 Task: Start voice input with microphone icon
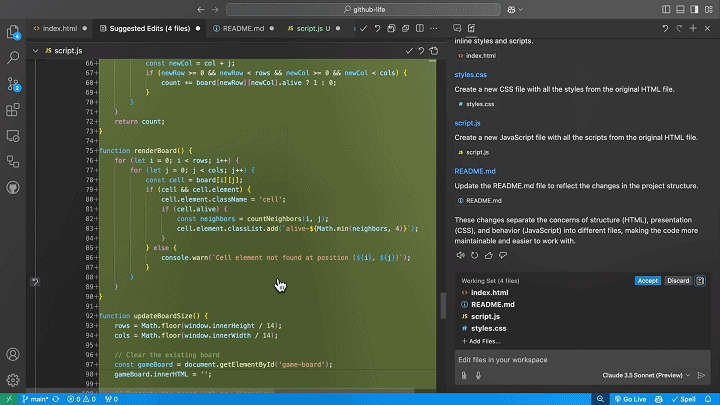tap(479, 375)
